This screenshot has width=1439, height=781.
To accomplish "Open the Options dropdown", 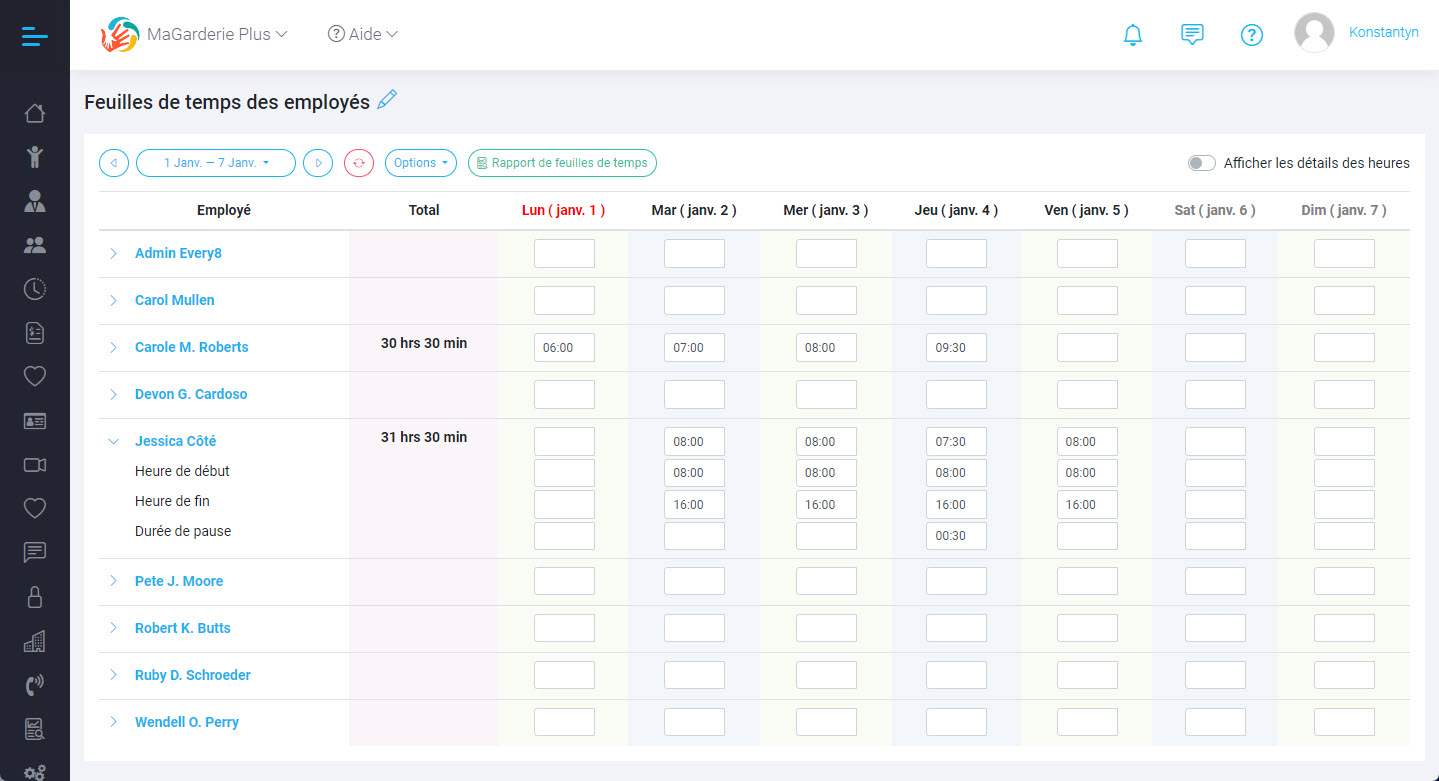I will point(420,162).
